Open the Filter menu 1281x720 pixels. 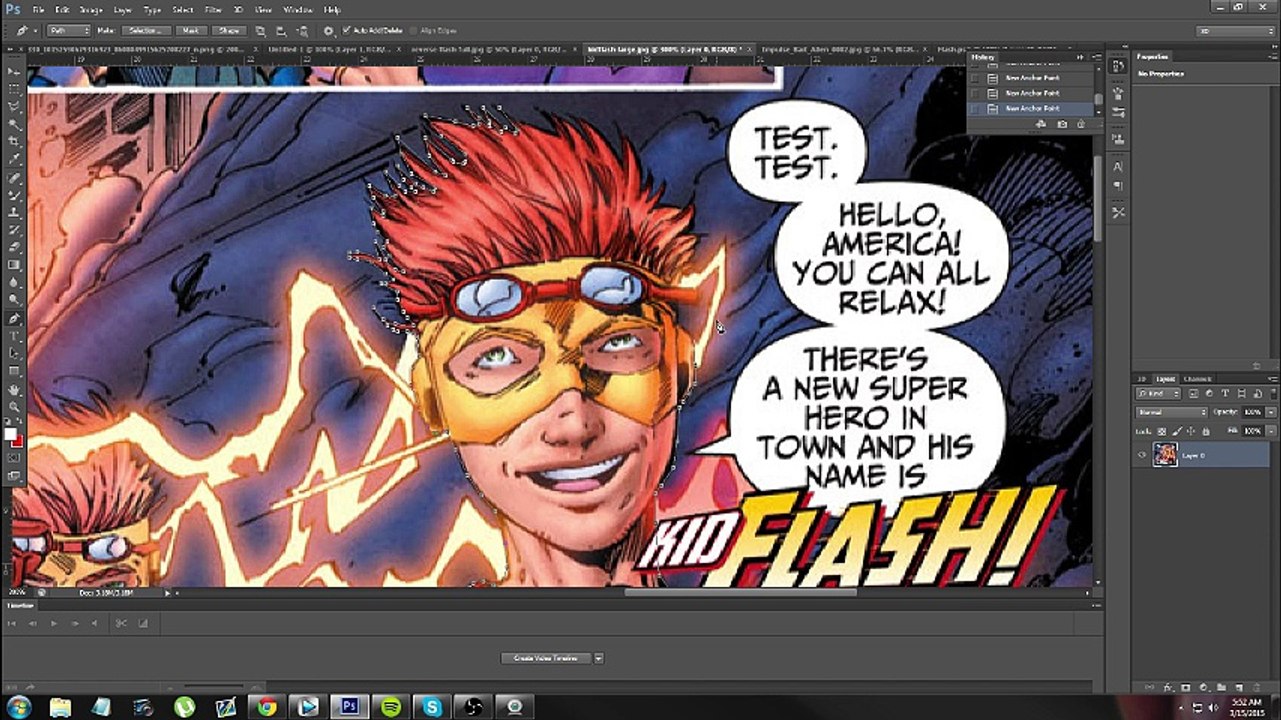coord(213,9)
